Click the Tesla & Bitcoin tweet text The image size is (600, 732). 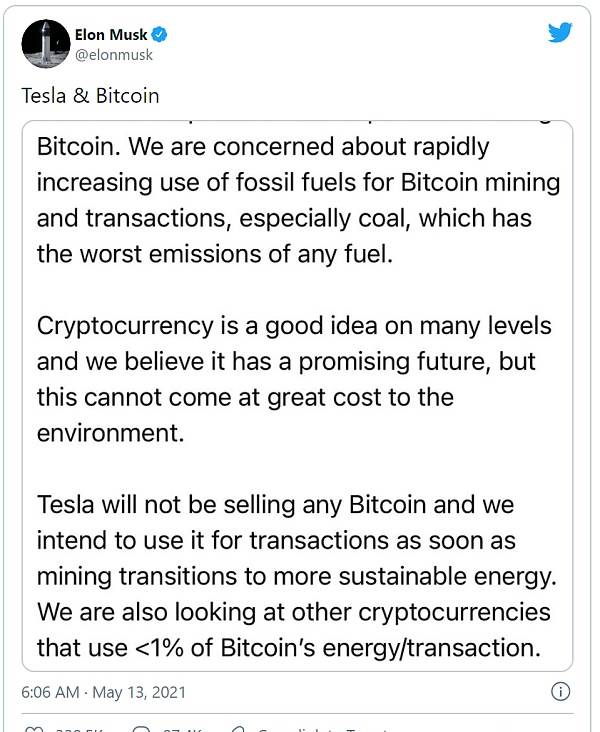91,96
